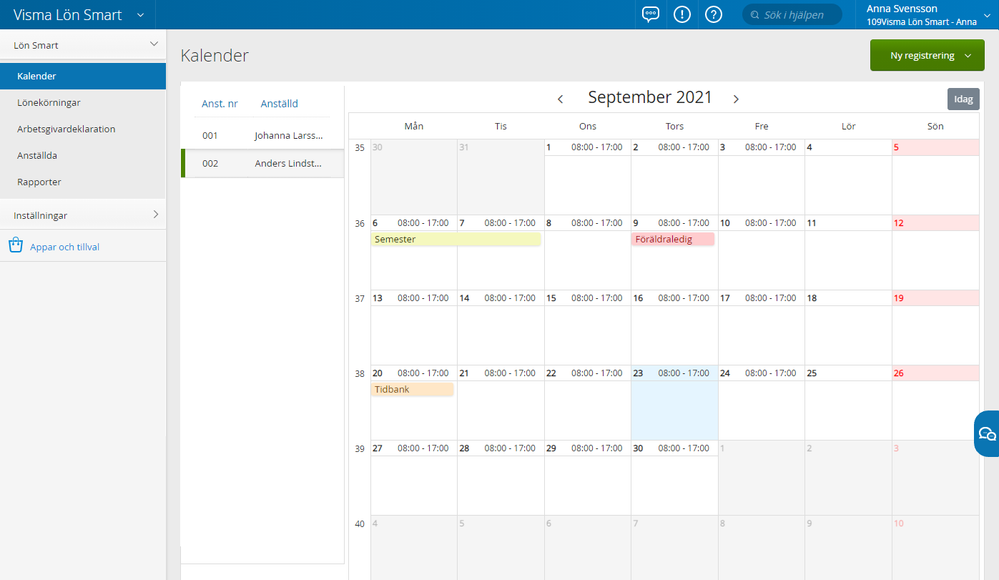This screenshot has height=580, width=999.
Task: Select employee 001 Johanna Larsson row
Action: pyautogui.click(x=262, y=136)
